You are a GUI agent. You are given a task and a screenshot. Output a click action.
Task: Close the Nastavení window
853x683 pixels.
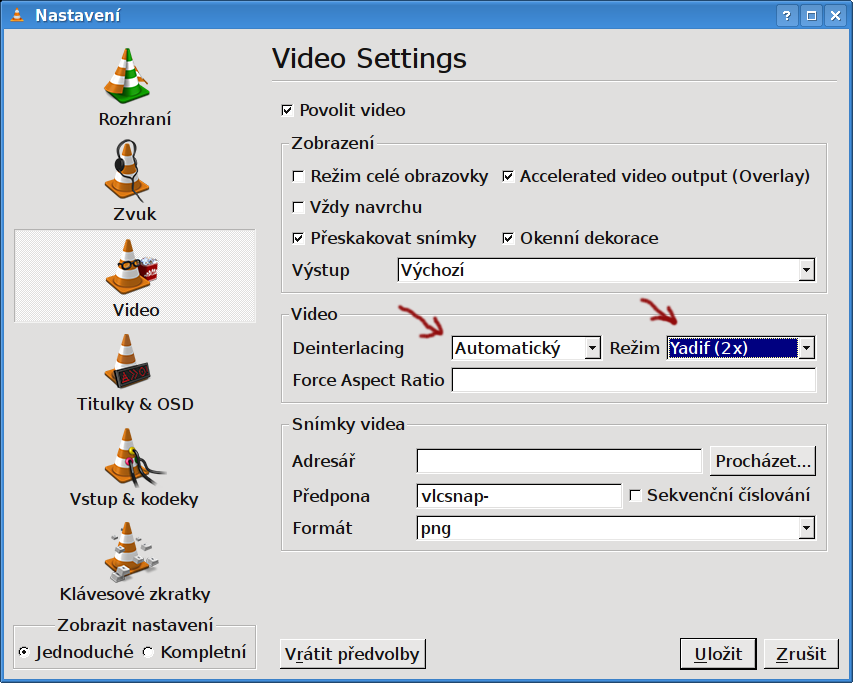pyautogui.click(x=836, y=15)
